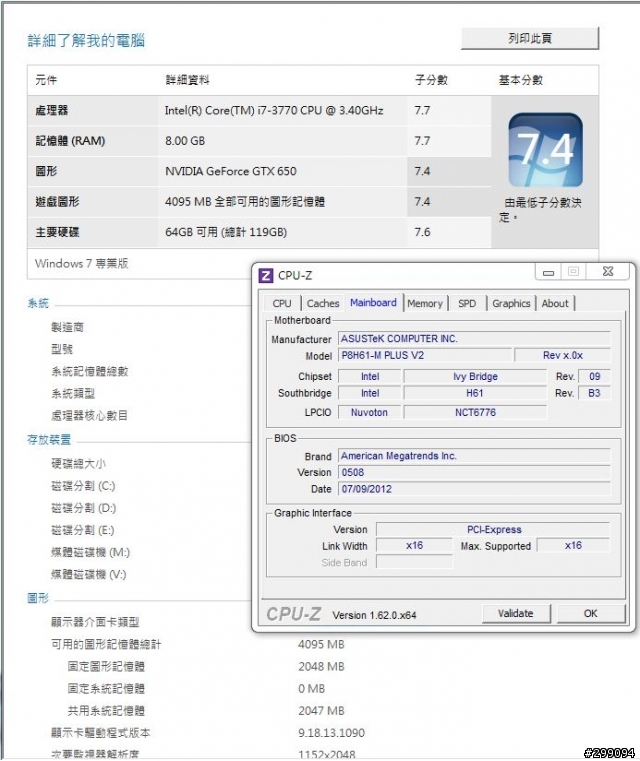The image size is (640, 761).
Task: Click the BIOS Date 07/09/2012 field
Action: pos(474,489)
